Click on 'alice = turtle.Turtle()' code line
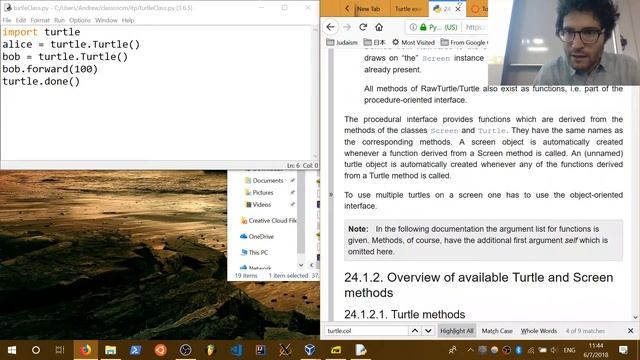 (x=71, y=44)
